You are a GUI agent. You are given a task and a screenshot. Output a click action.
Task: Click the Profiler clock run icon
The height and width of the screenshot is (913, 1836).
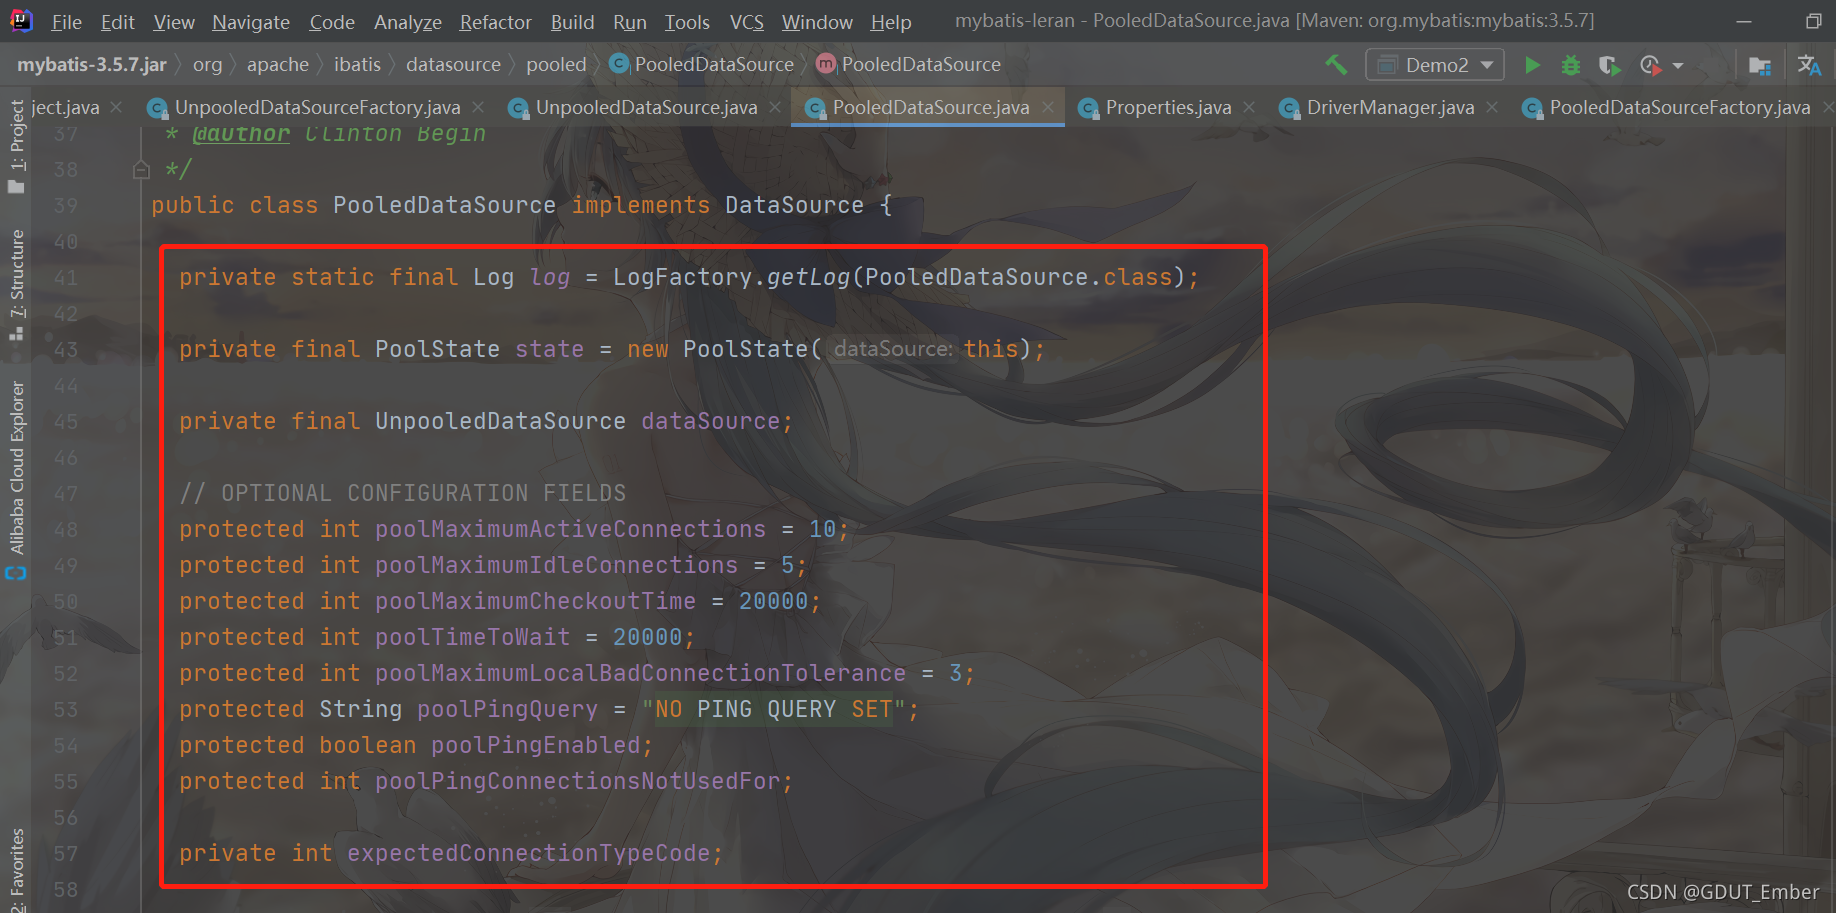[1651, 65]
